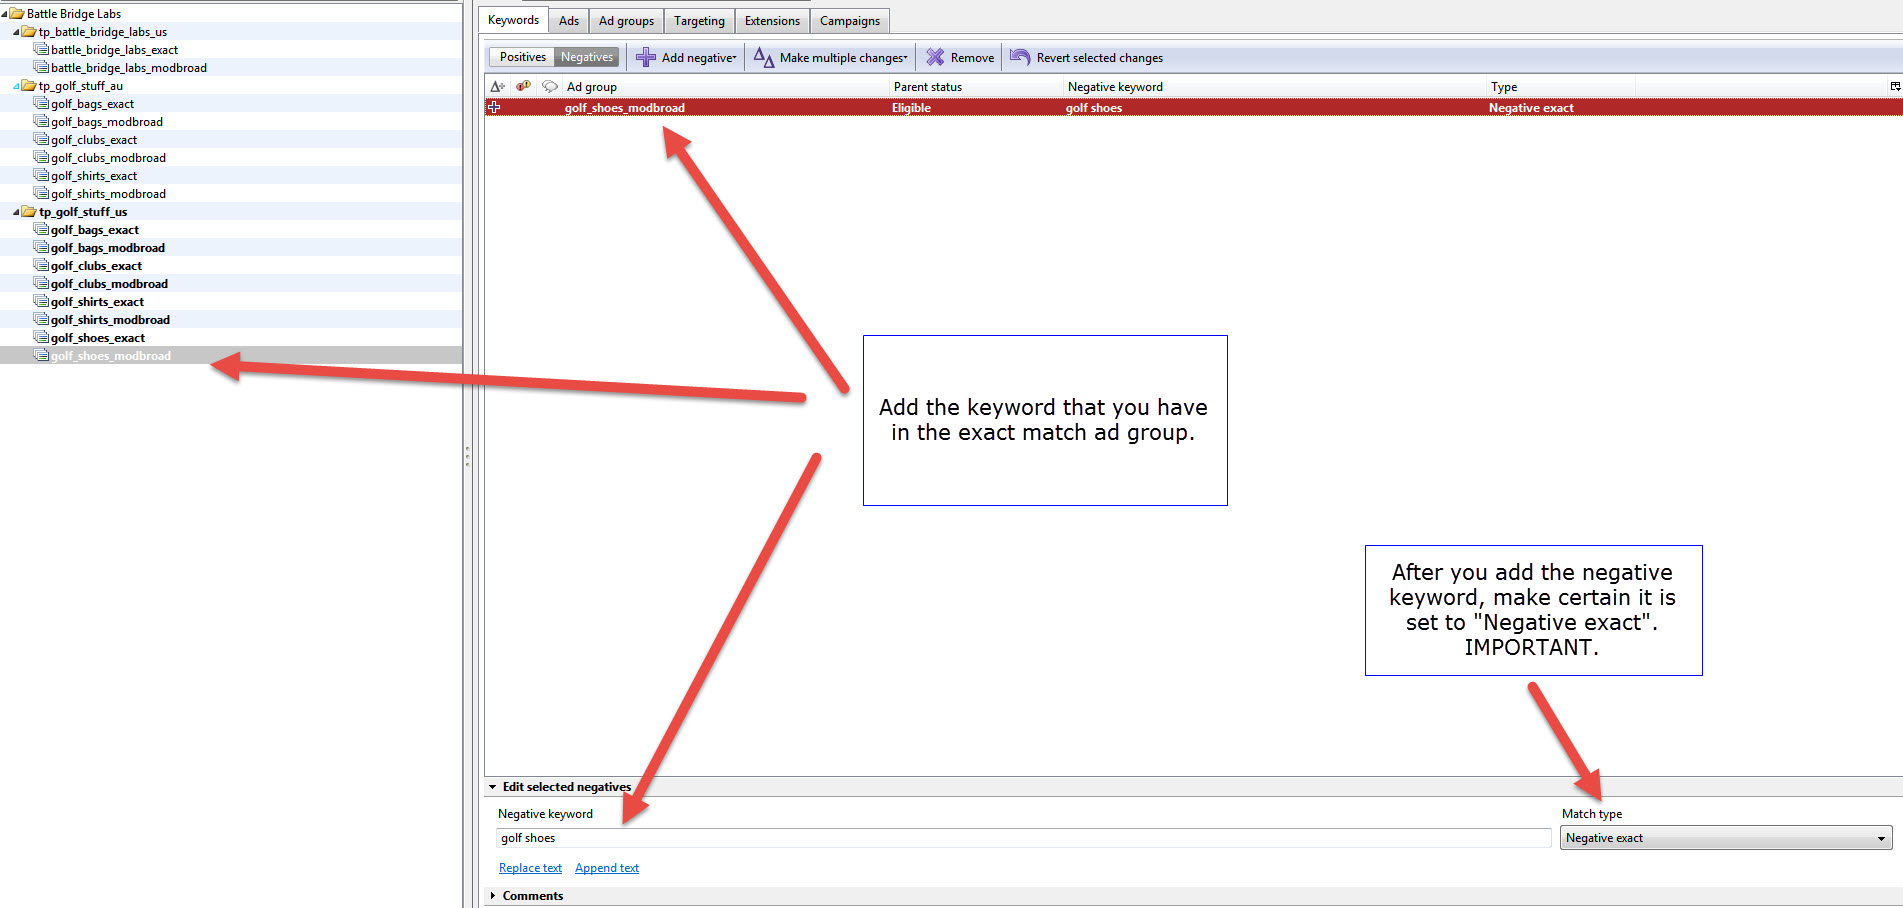Click the error/warning column header icon
1903x908 pixels.
pyautogui.click(x=523, y=87)
